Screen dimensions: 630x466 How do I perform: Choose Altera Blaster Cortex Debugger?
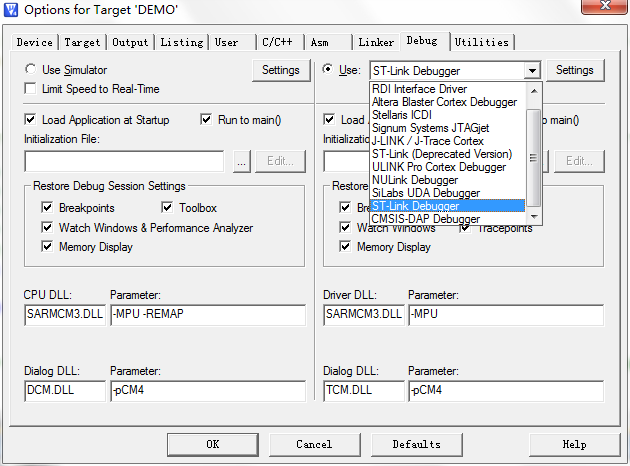(447, 102)
